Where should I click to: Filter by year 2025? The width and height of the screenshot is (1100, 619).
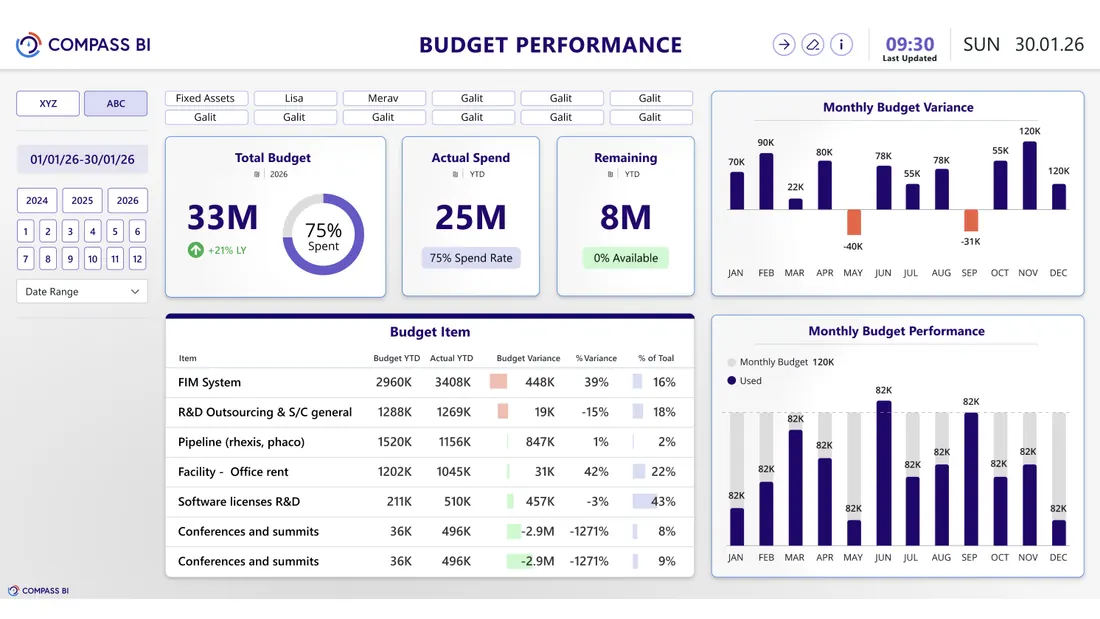pyautogui.click(x=82, y=200)
